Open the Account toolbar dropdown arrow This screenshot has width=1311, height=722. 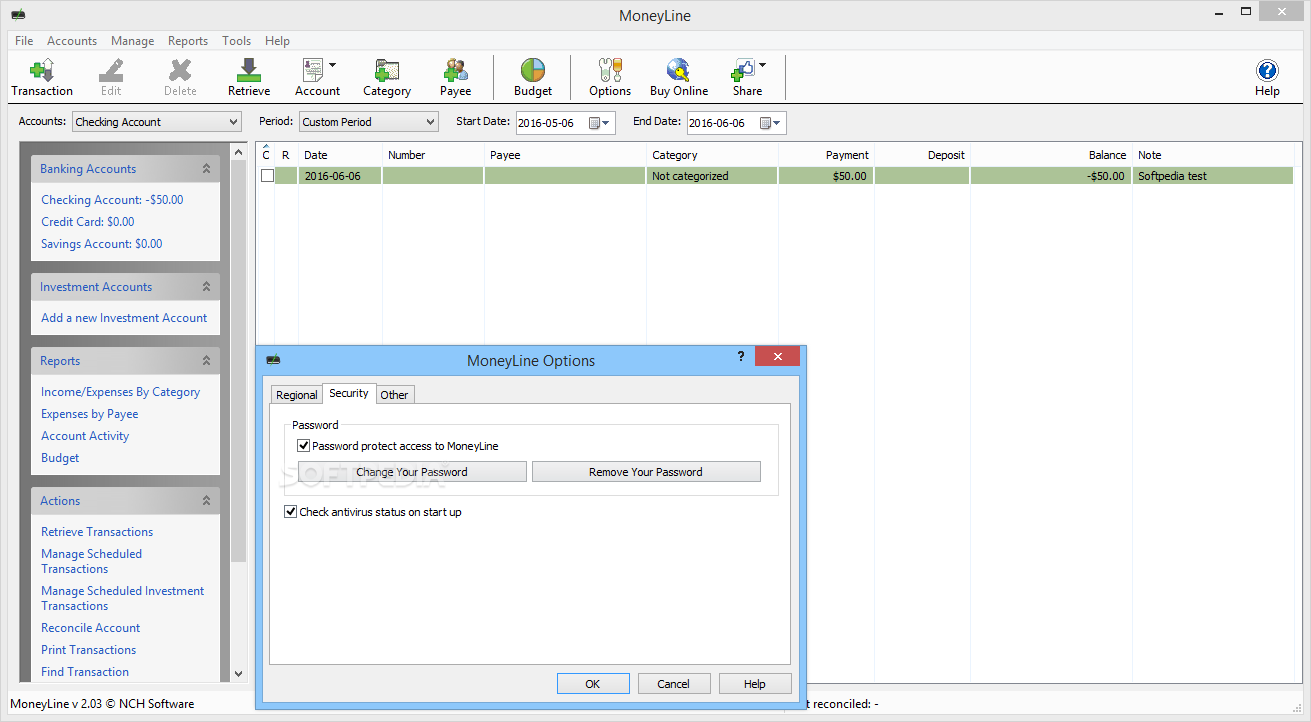click(333, 65)
